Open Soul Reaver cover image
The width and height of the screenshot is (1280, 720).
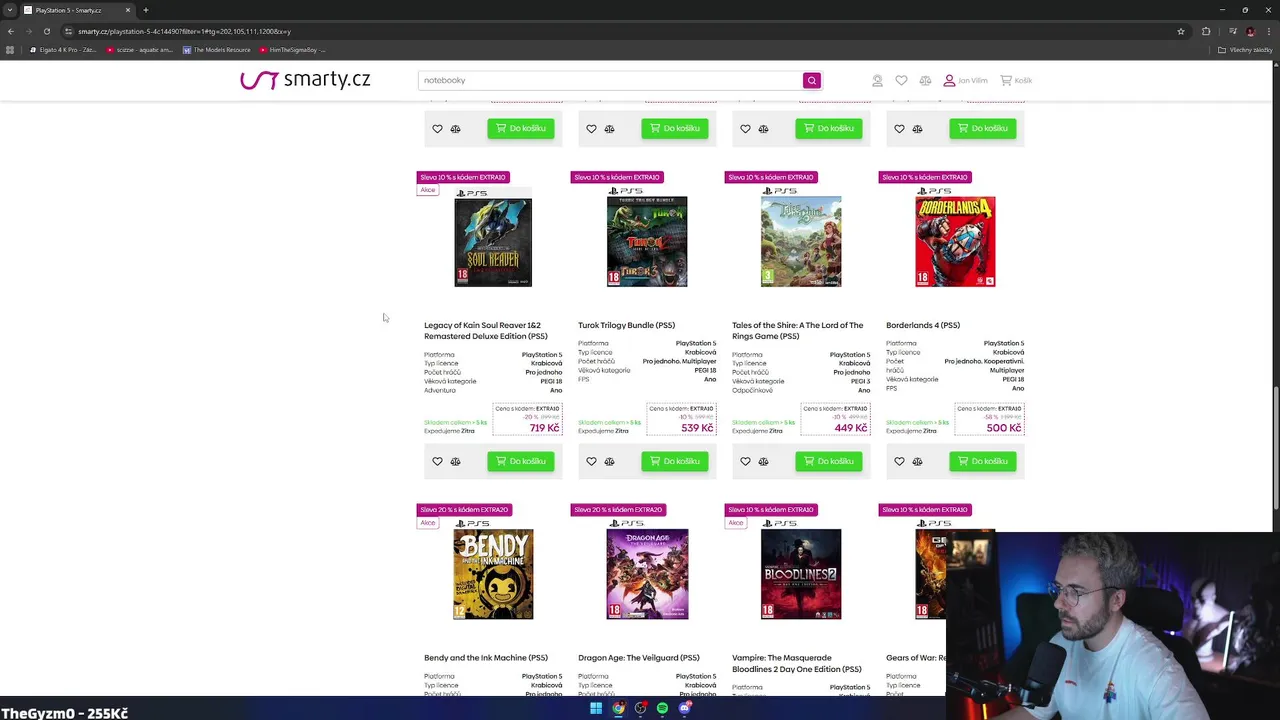(493, 238)
